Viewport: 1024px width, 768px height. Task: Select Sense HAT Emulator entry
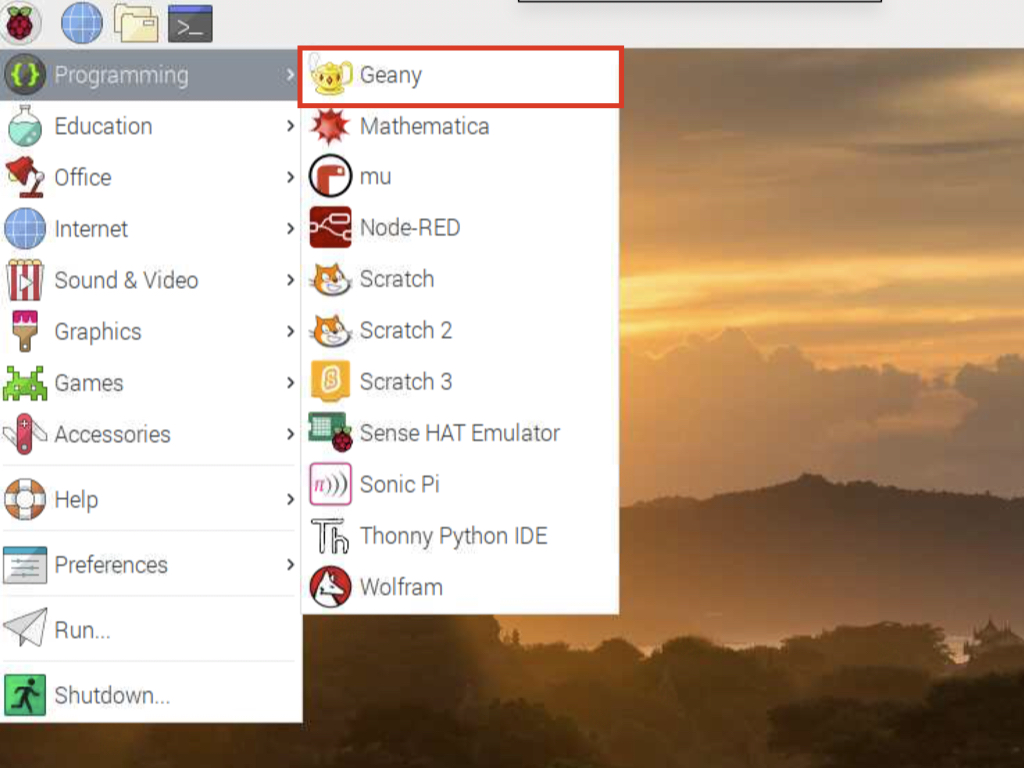(460, 432)
